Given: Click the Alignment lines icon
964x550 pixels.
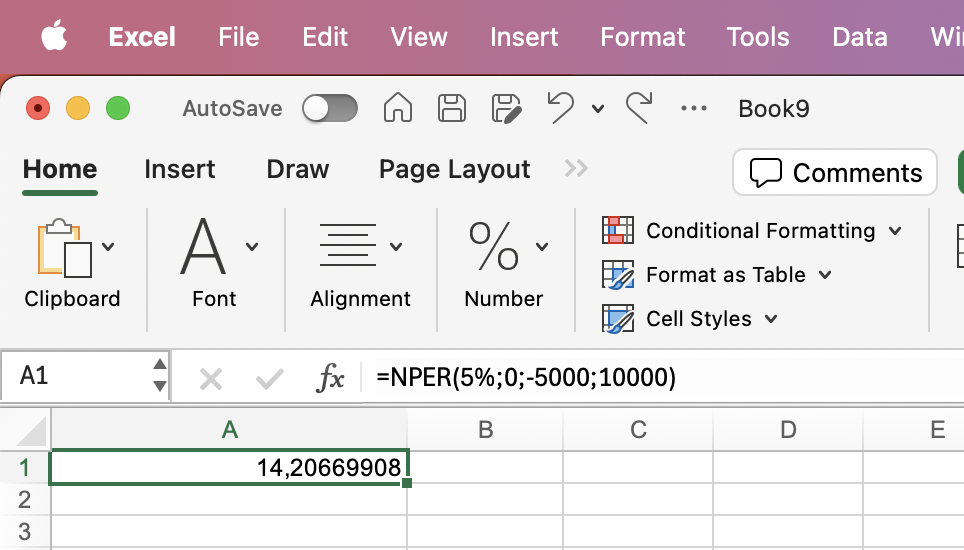Looking at the screenshot, I should (347, 245).
